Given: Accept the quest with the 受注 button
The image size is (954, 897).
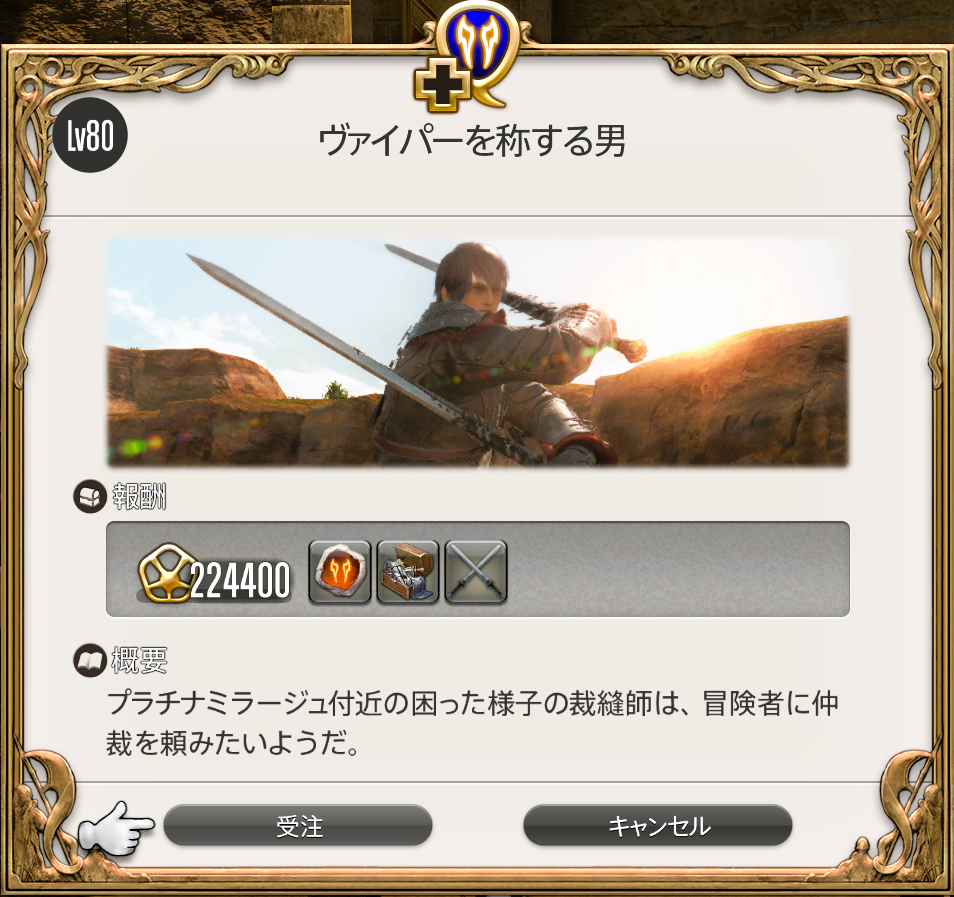Looking at the screenshot, I should pyautogui.click(x=298, y=825).
